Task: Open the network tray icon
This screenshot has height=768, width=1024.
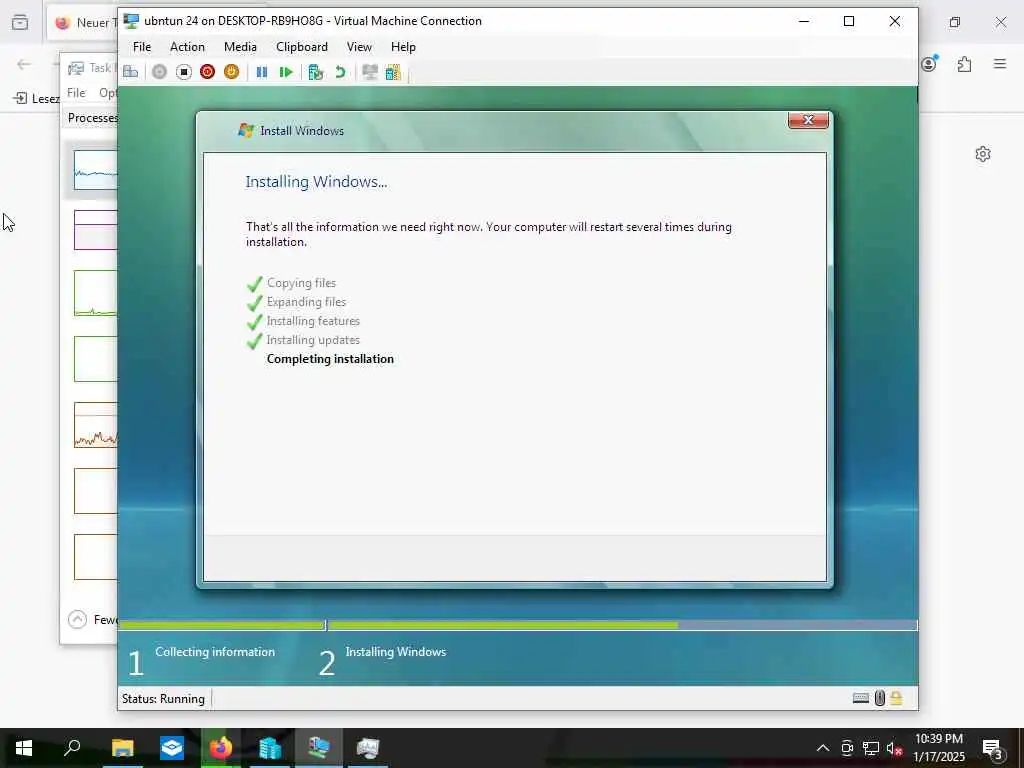Action: [871, 748]
